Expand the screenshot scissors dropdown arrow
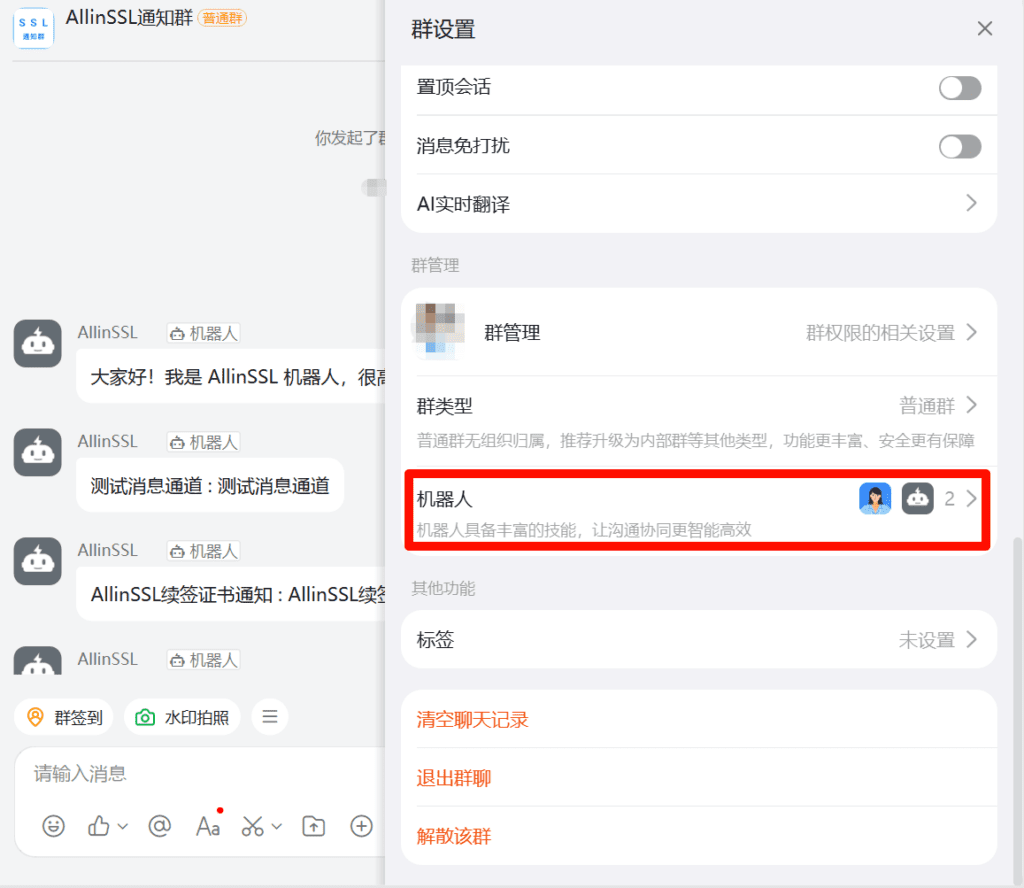Viewport: 1024px width, 888px height. (x=278, y=826)
